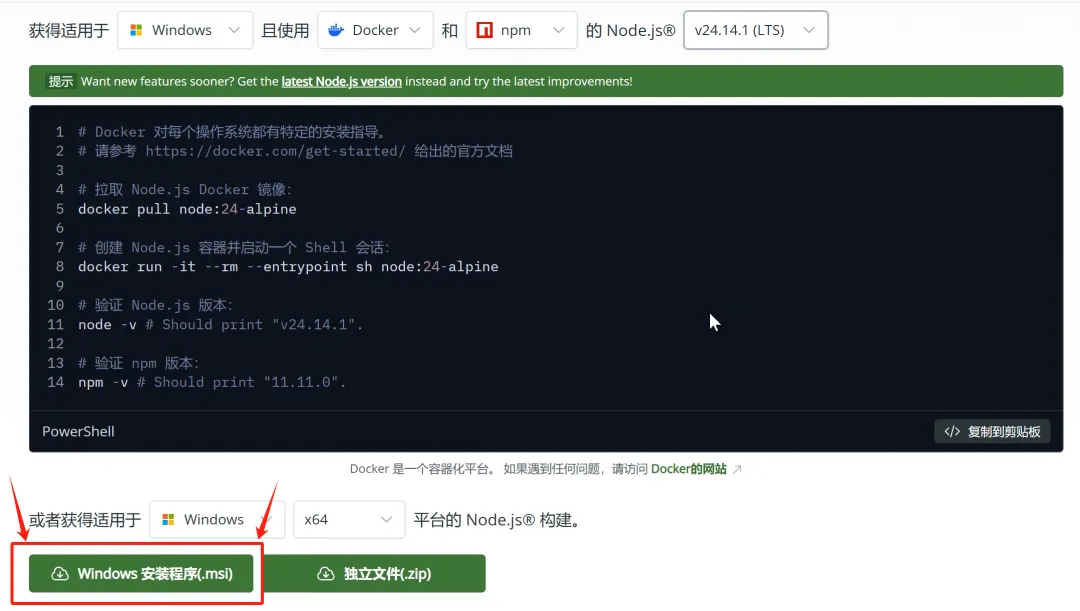Click the 'node -v' code line
The width and height of the screenshot is (1080, 611).
(x=220, y=324)
